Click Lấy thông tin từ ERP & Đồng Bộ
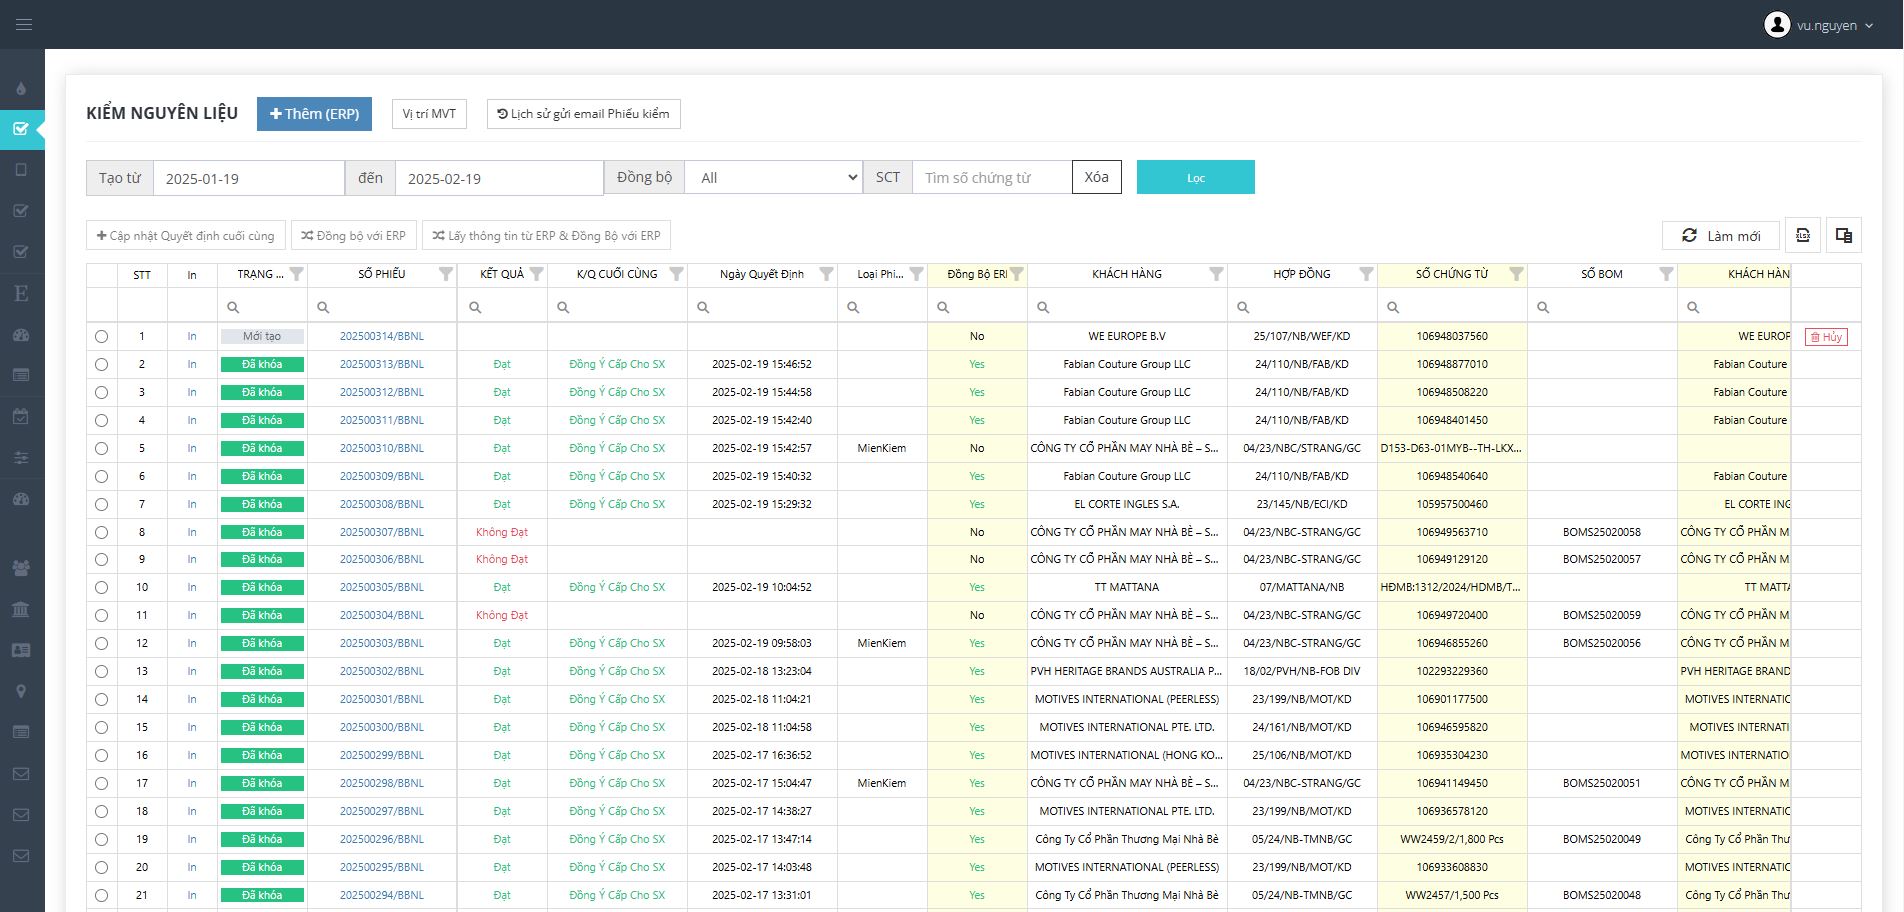Image resolution: width=1904 pixels, height=912 pixels. coord(546,236)
